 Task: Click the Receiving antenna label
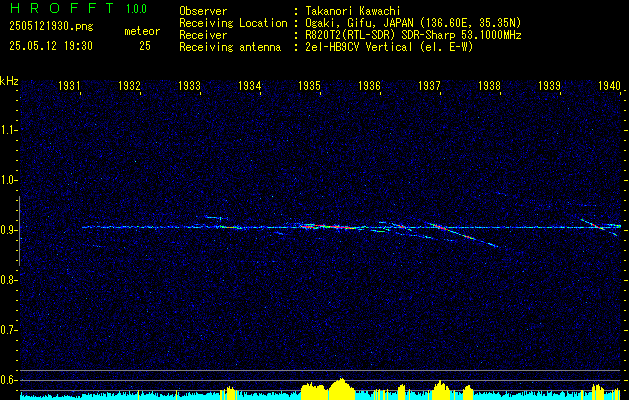tap(230, 47)
